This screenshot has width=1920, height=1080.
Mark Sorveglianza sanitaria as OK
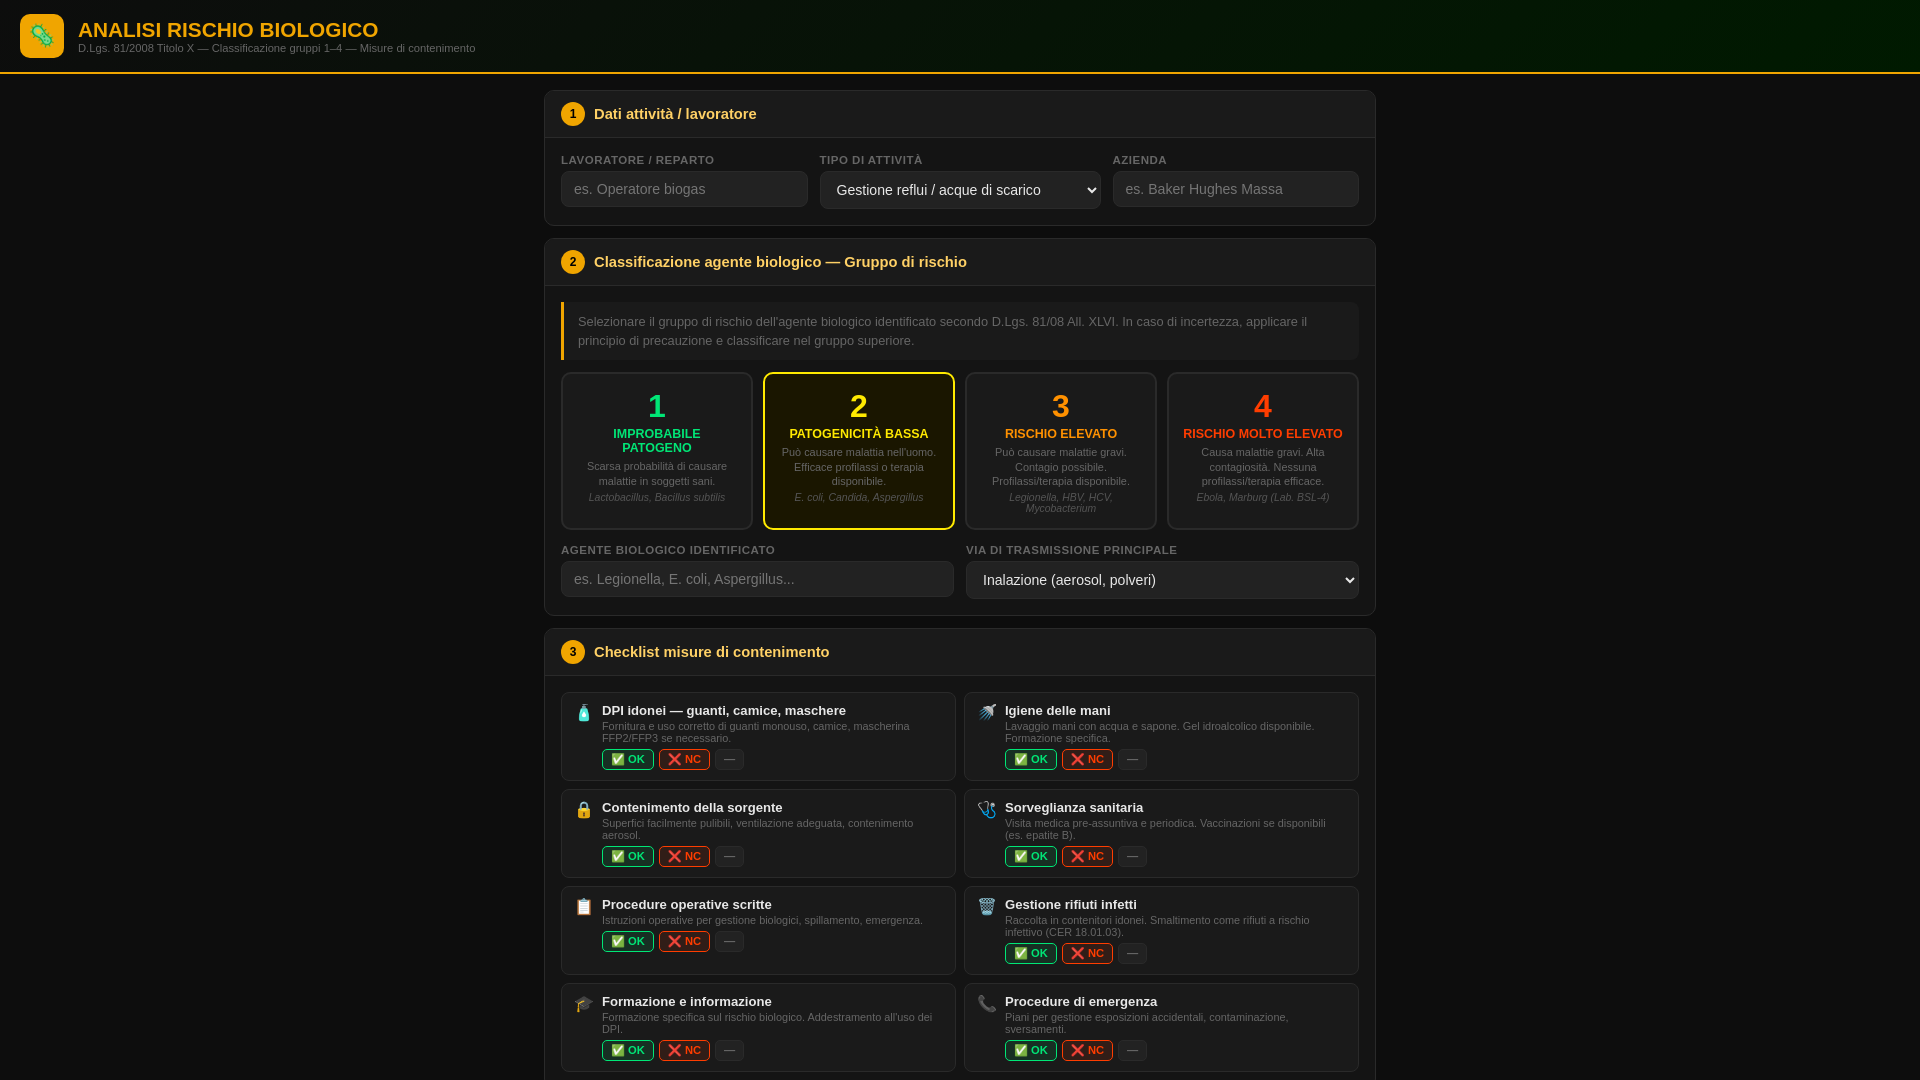(x=1031, y=857)
